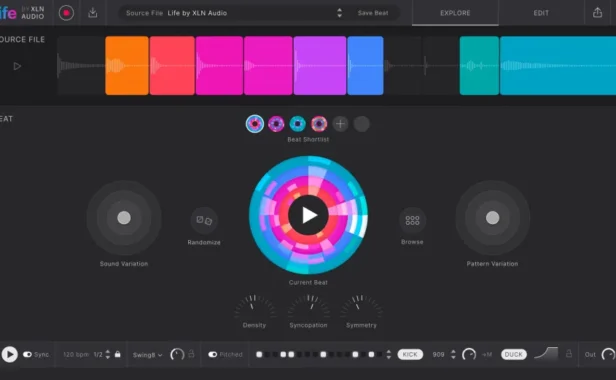Screen dimensions: 616x380
Task: Click the Symmetry knob
Action: coord(361,308)
